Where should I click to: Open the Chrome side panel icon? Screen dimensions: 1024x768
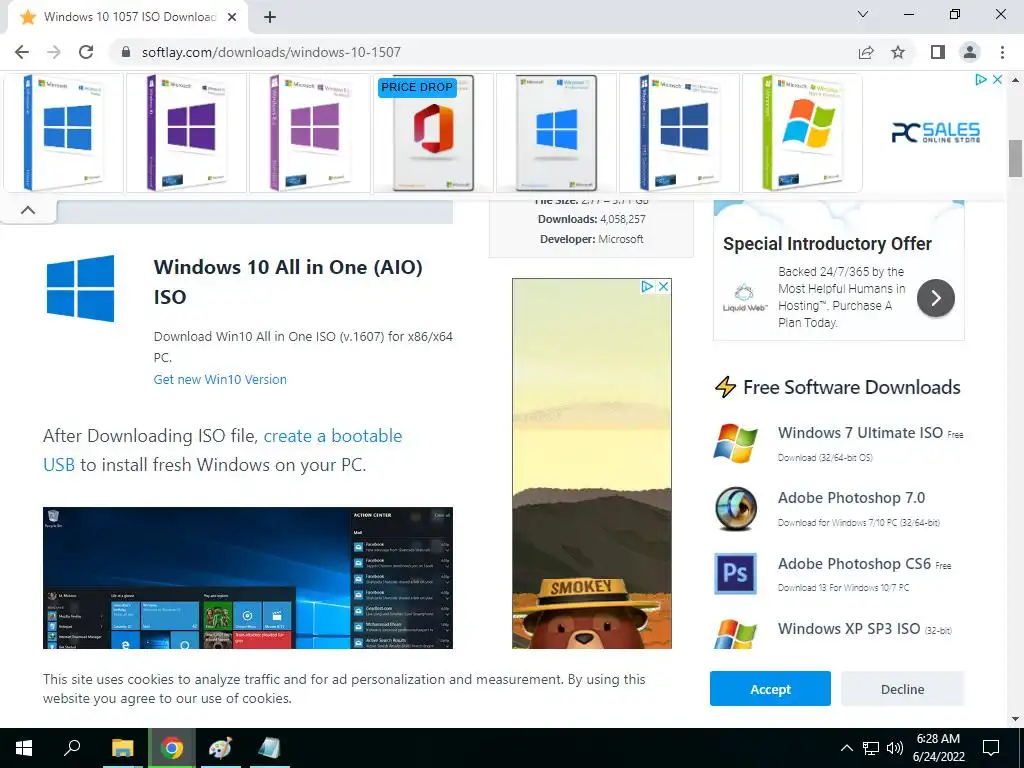click(938, 52)
